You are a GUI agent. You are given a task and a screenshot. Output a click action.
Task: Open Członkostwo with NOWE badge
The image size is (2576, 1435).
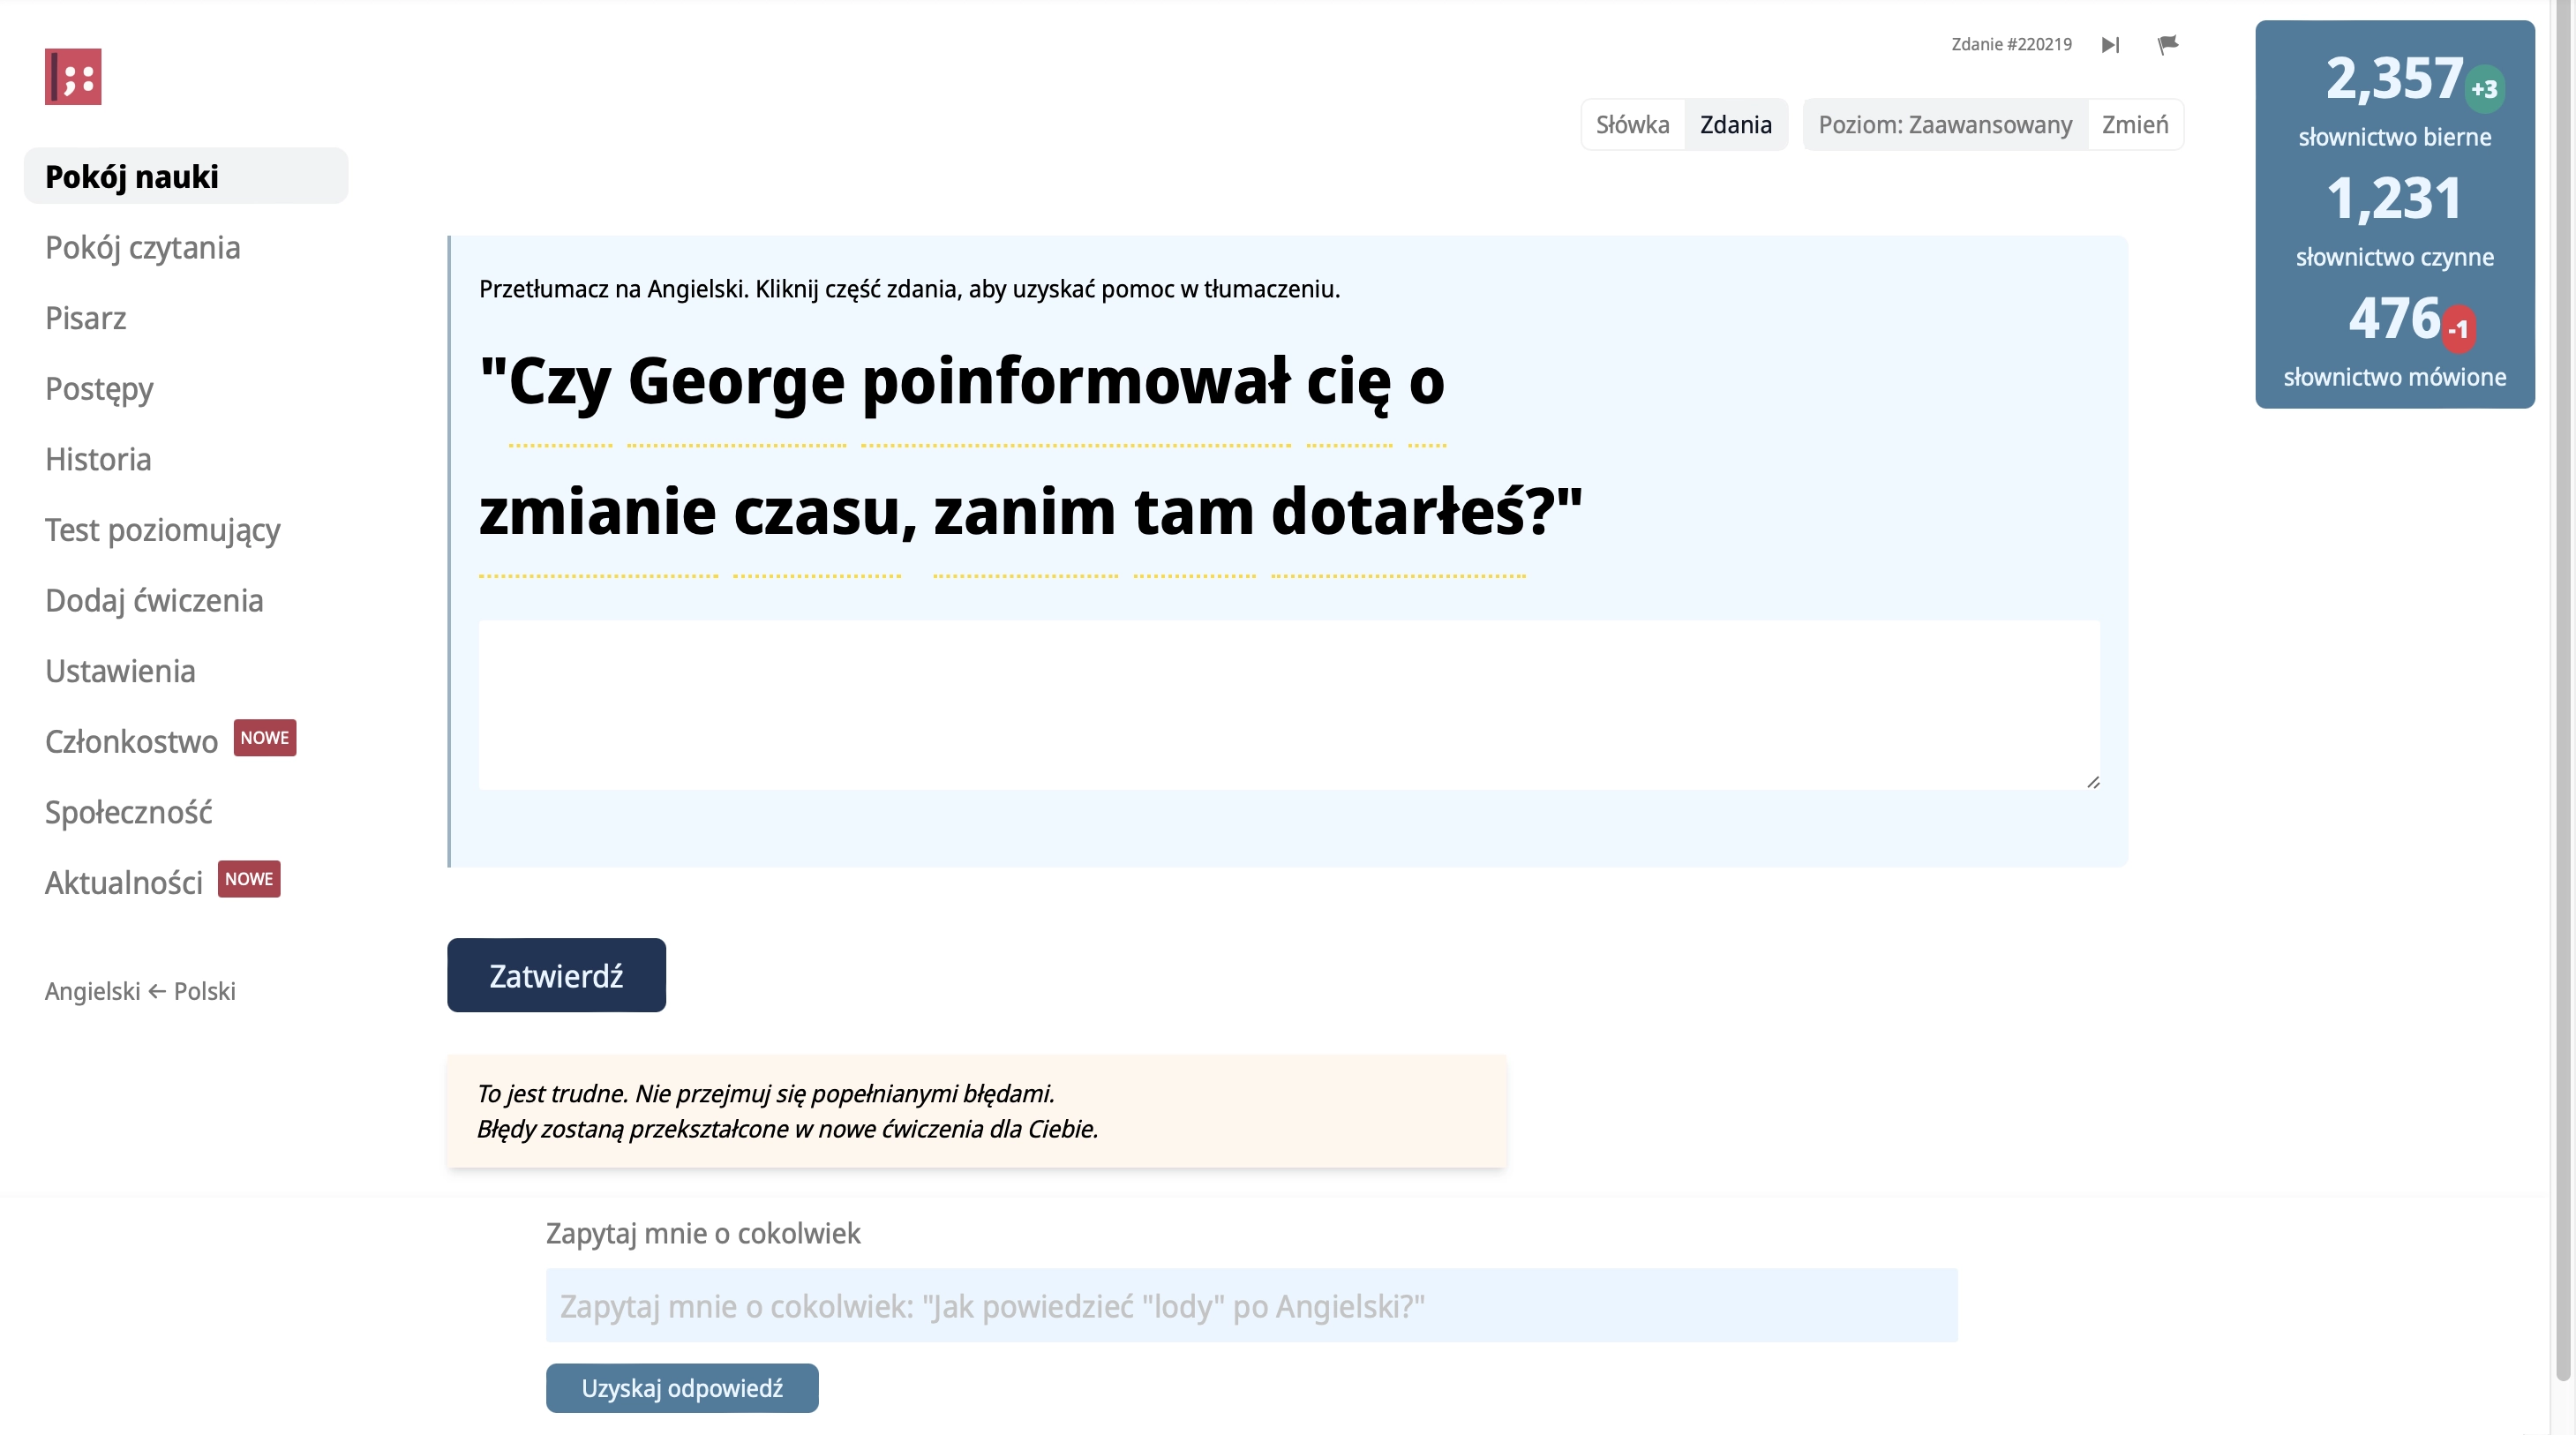click(131, 741)
